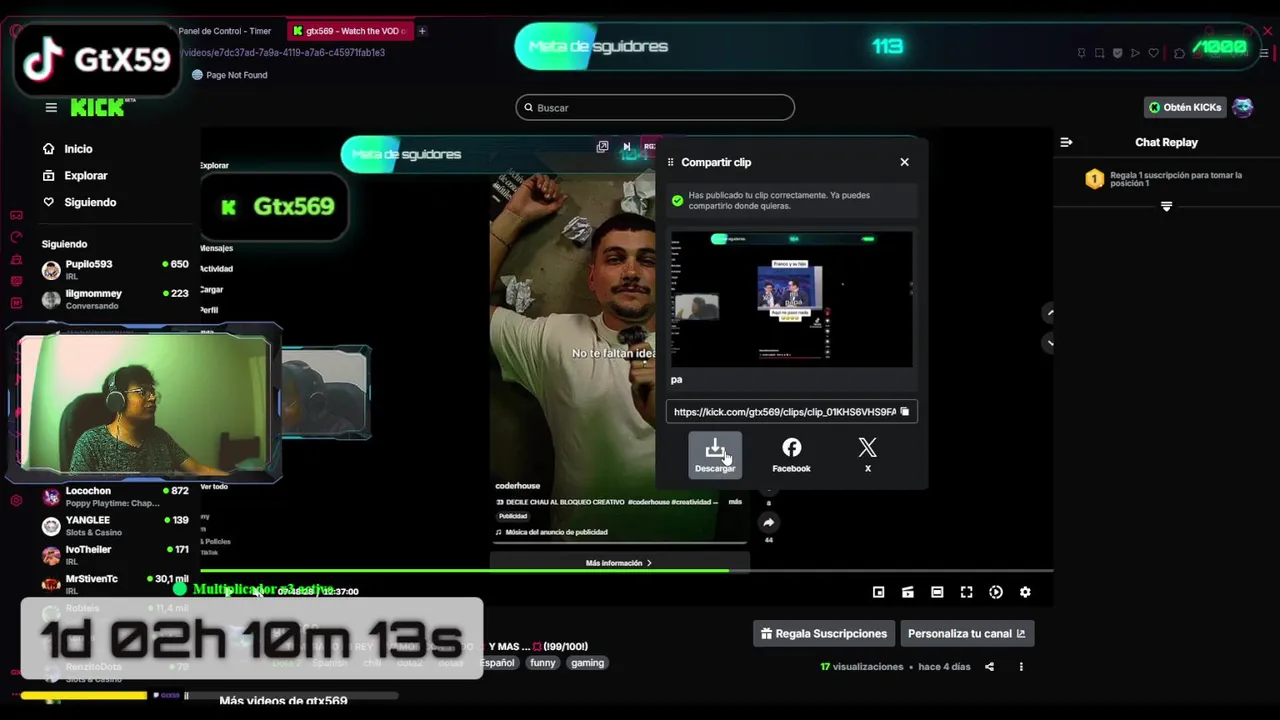Open MrStivenTc channel in sidebar
Screen dimensions: 1280x720
[x=115, y=584]
